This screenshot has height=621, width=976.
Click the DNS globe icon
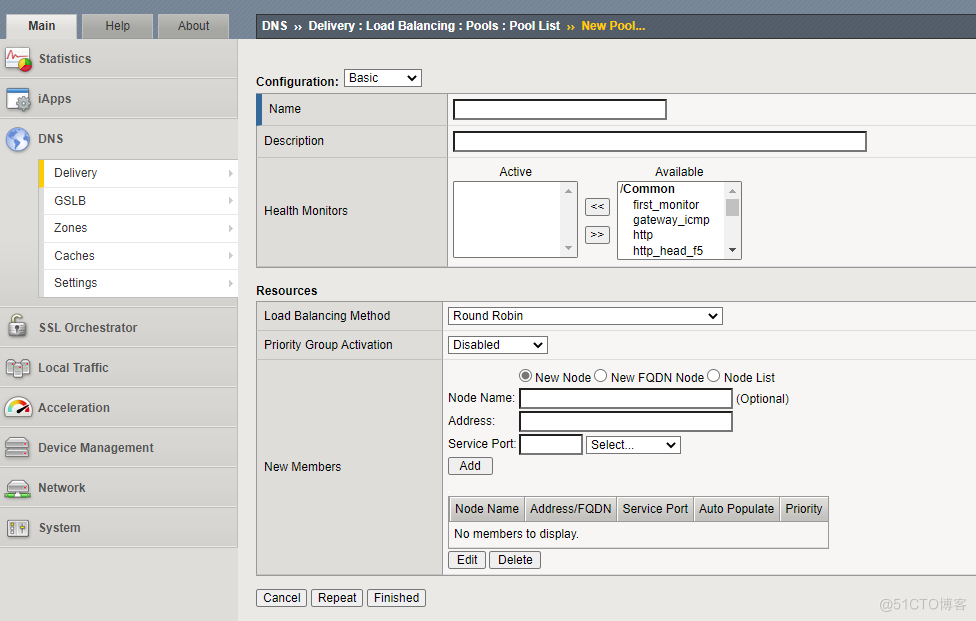[18, 139]
